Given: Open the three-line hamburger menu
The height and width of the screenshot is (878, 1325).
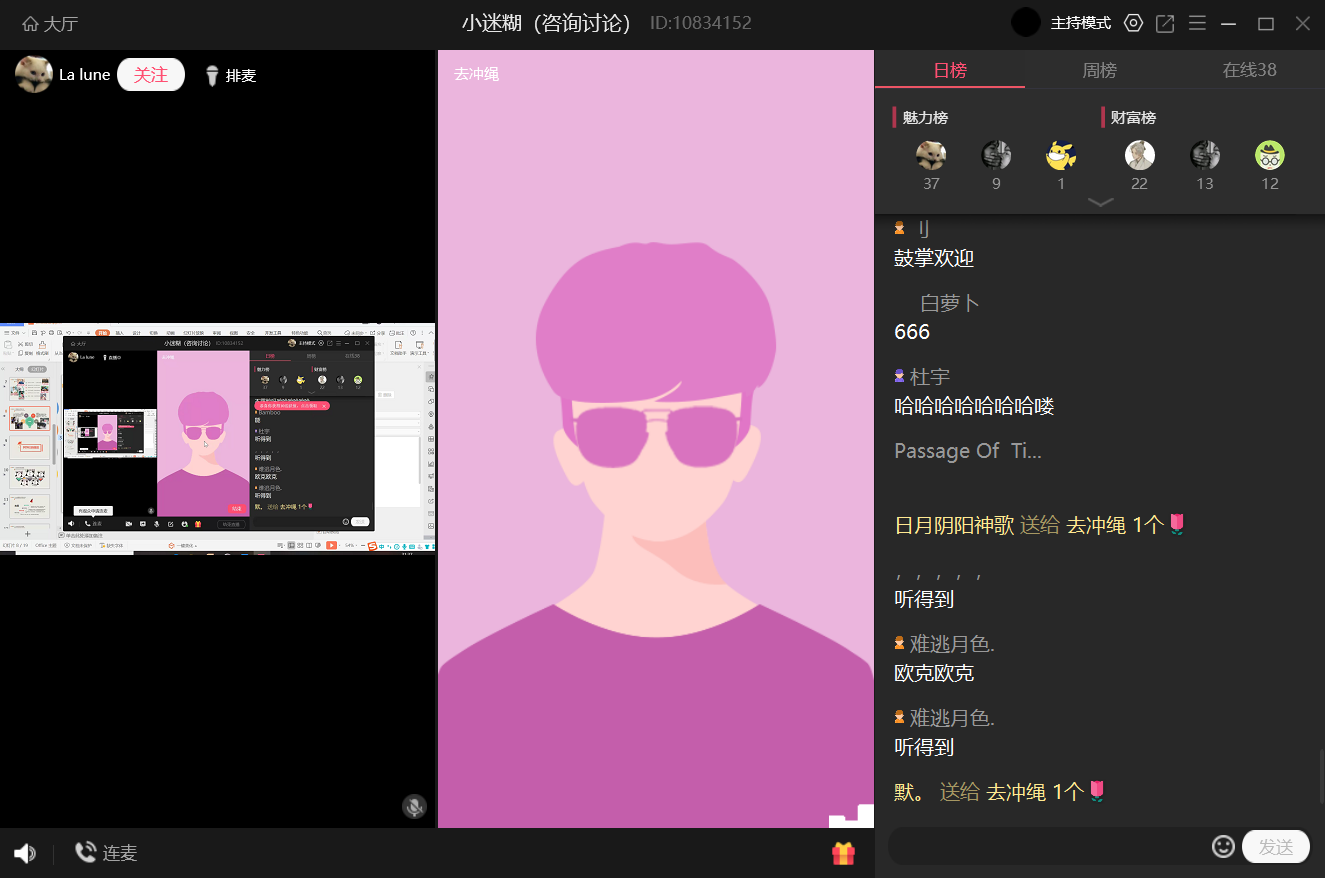Looking at the screenshot, I should tap(1197, 24).
